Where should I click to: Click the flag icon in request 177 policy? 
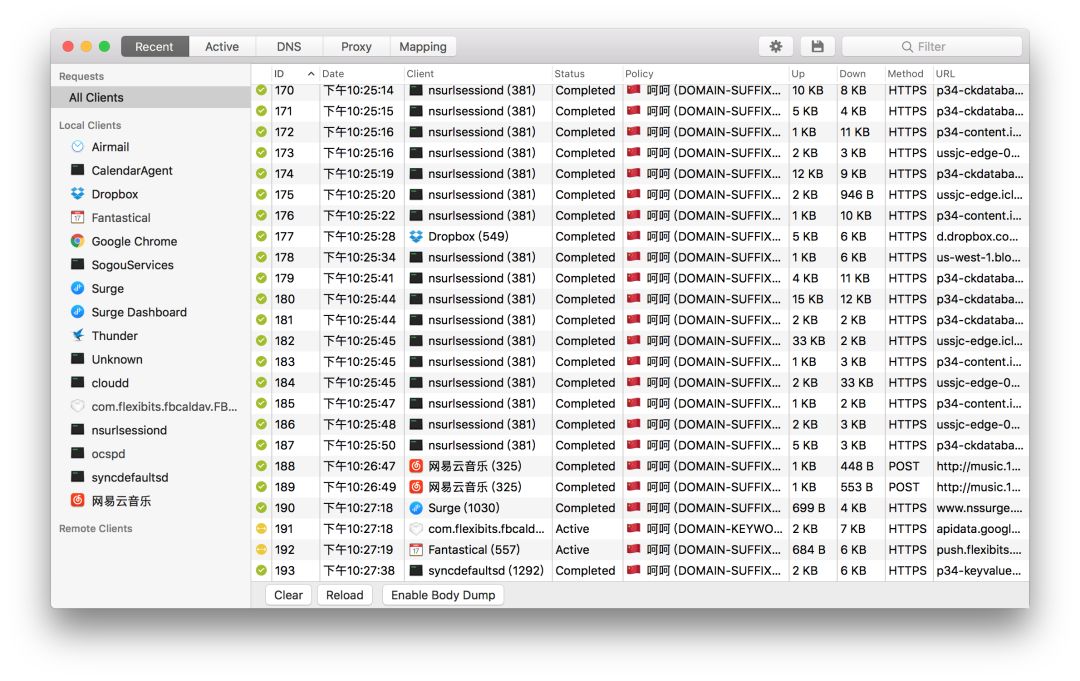pyautogui.click(x=634, y=236)
